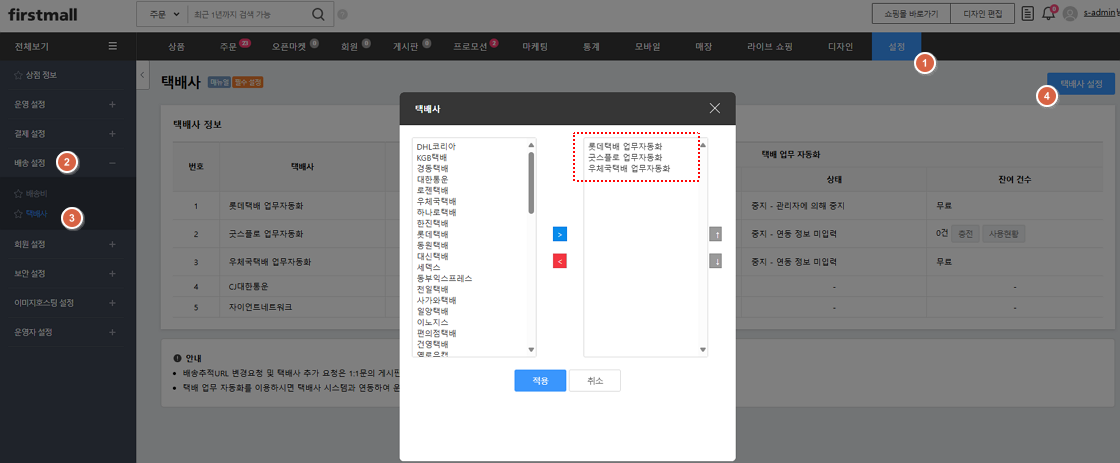
Task: Select 로젠택배 in the left courier list
Action: click(x=432, y=190)
